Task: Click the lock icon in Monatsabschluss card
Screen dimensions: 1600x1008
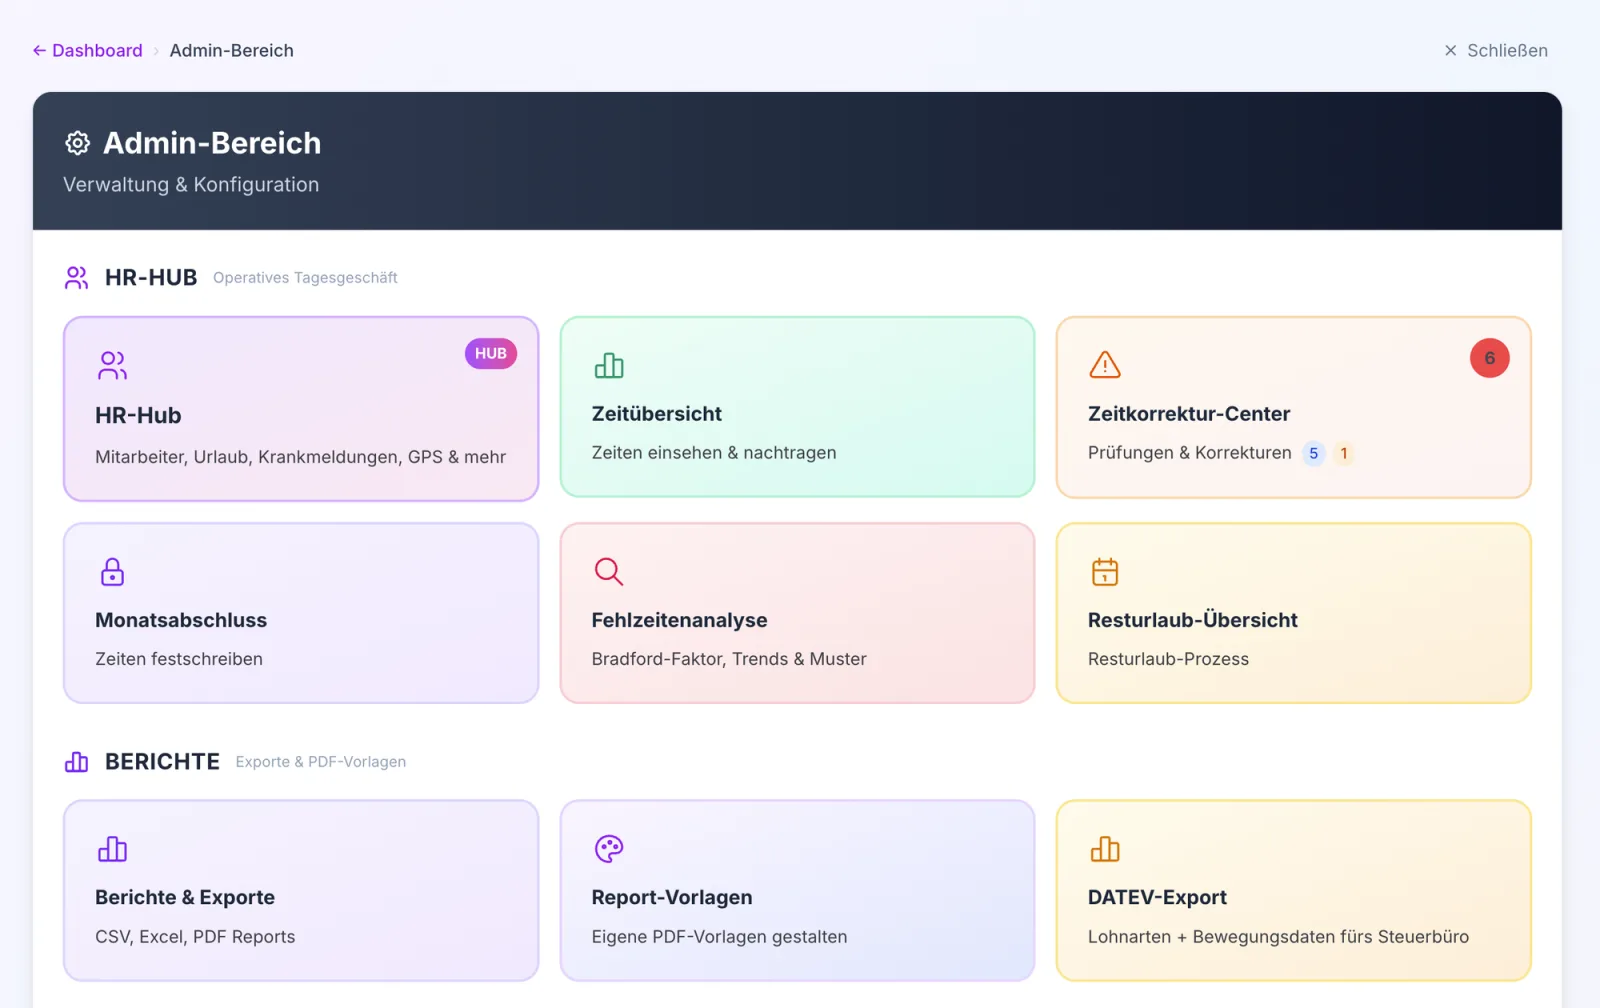Action: 112,571
